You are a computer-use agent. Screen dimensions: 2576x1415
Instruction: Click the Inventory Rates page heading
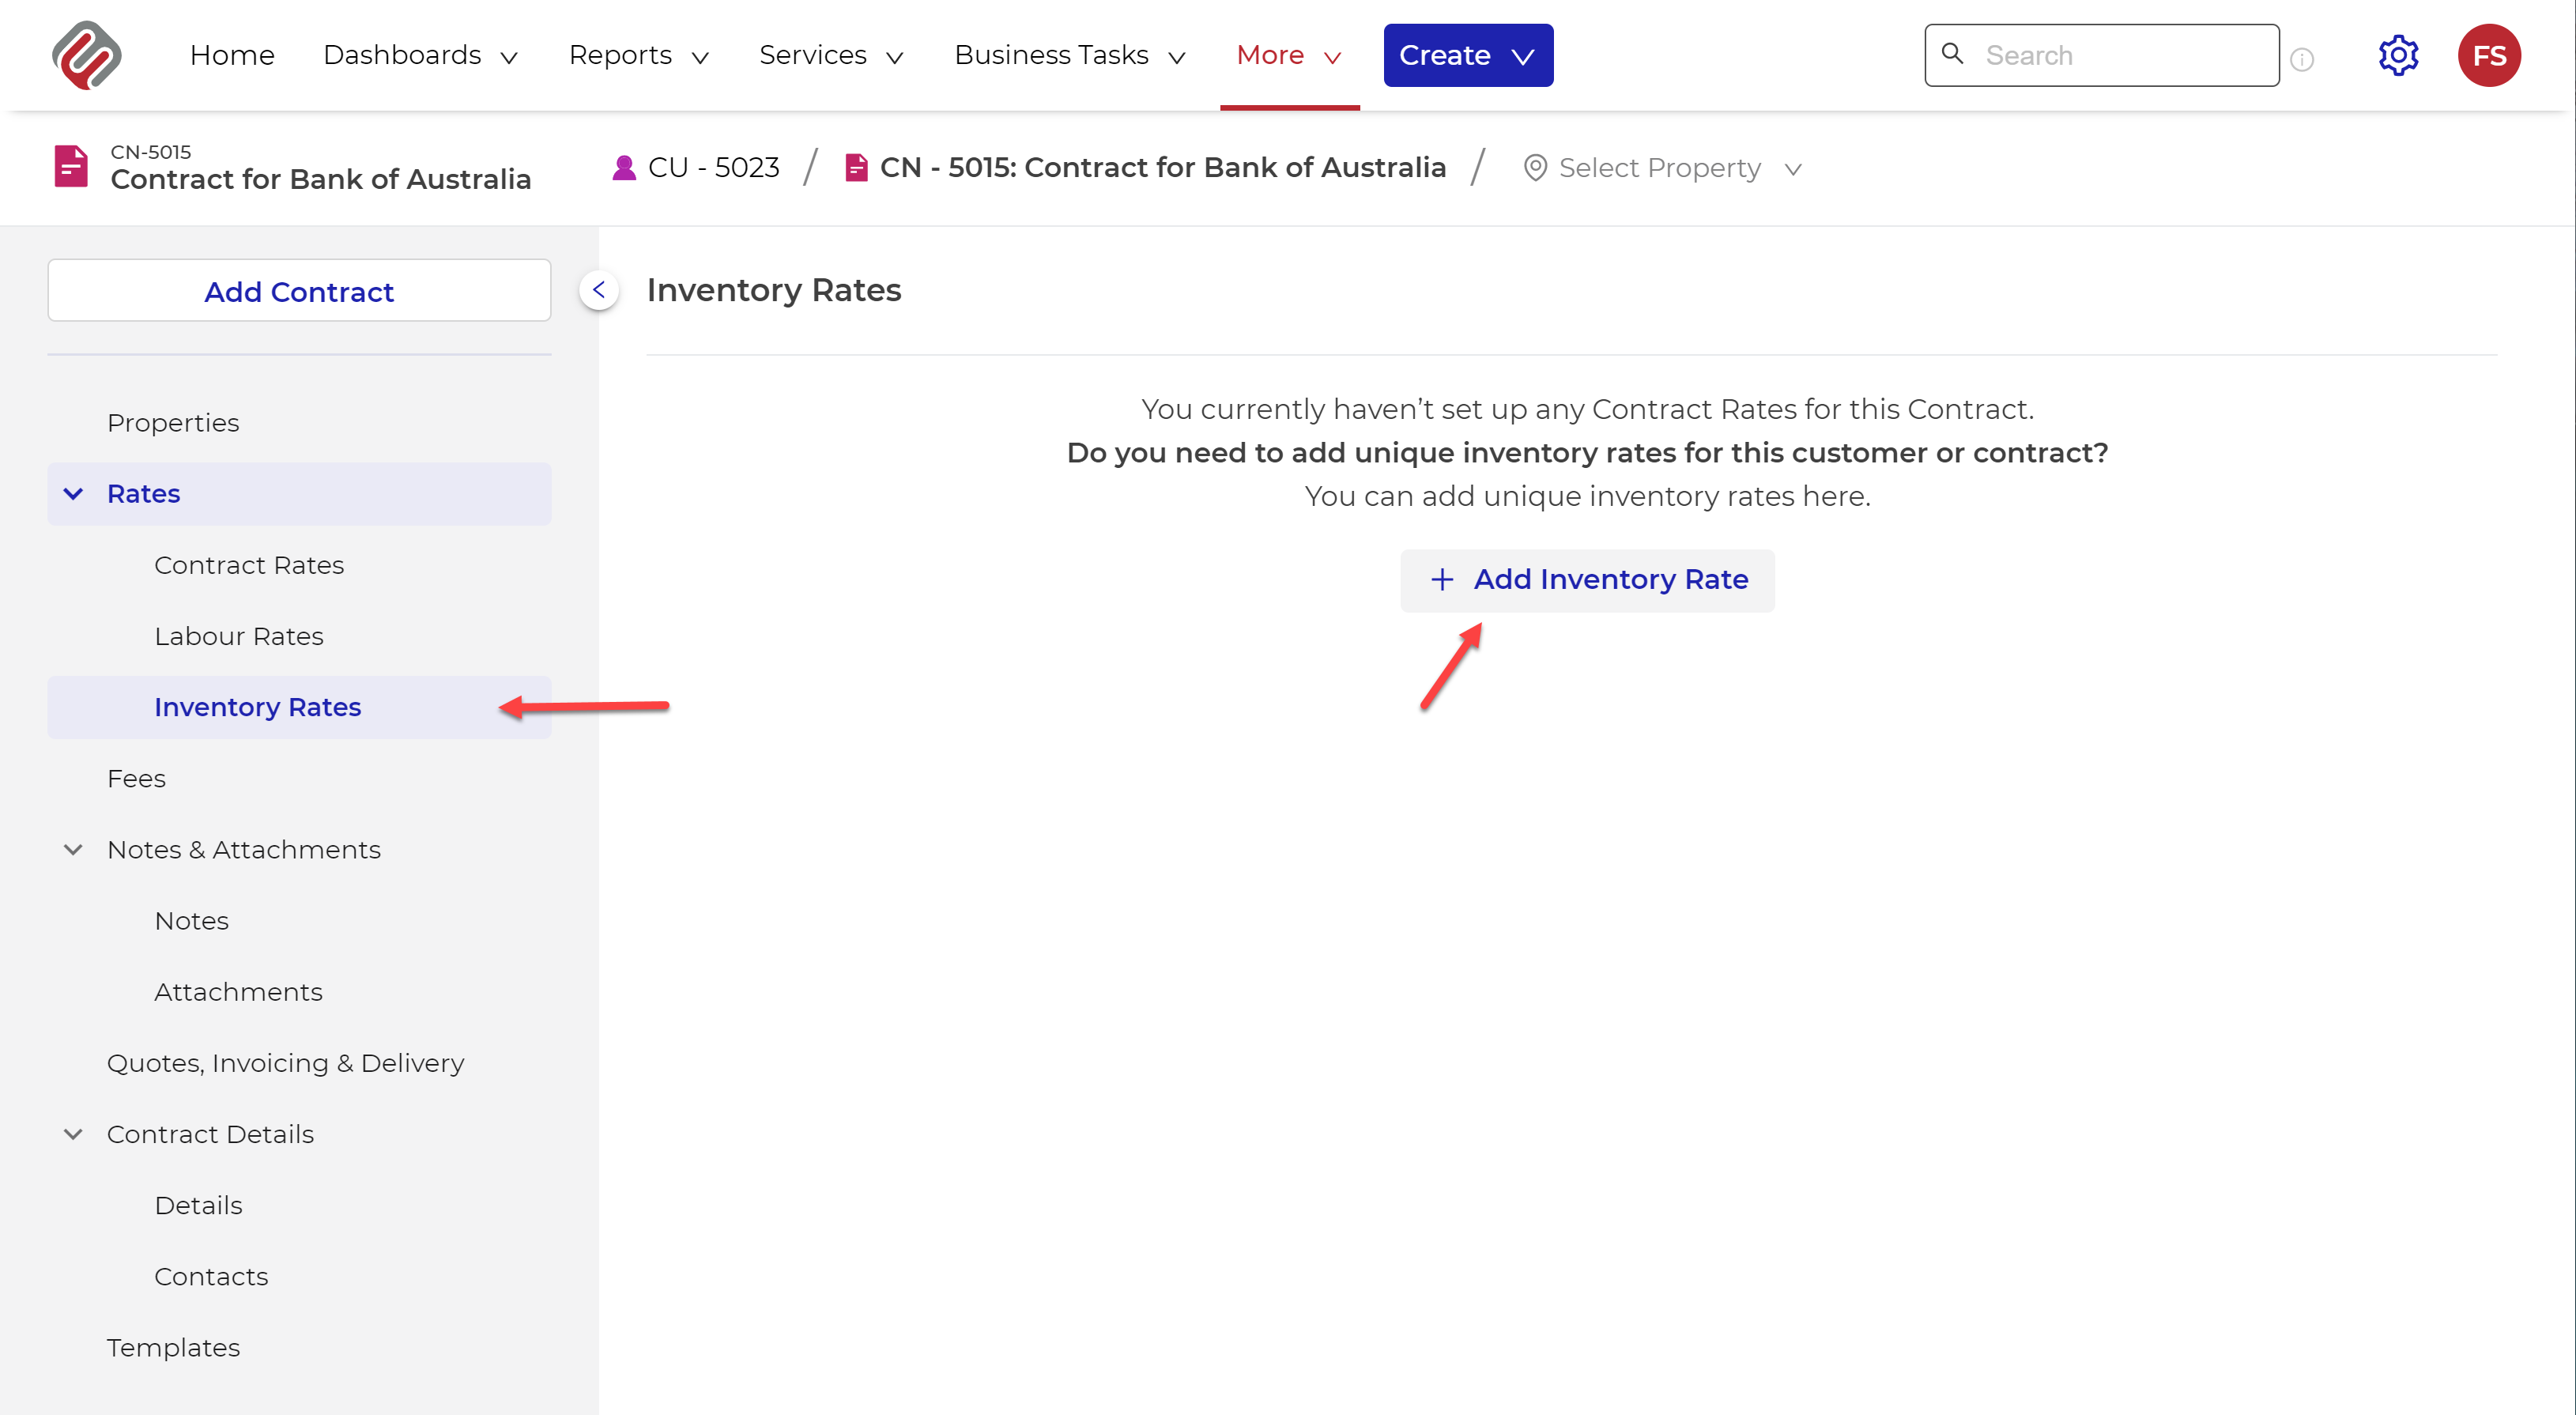774,290
